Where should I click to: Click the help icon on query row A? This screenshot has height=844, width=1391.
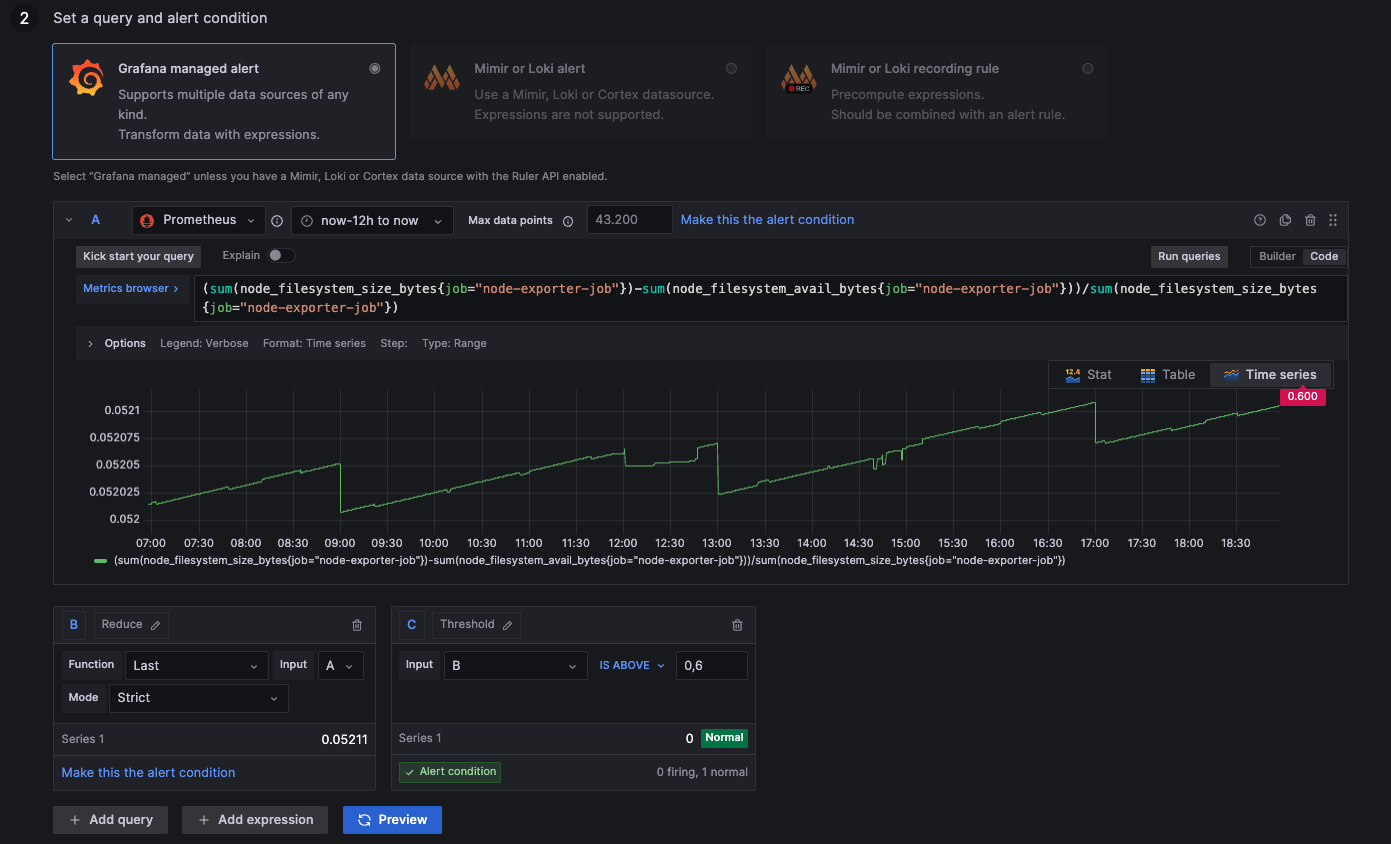(1260, 220)
